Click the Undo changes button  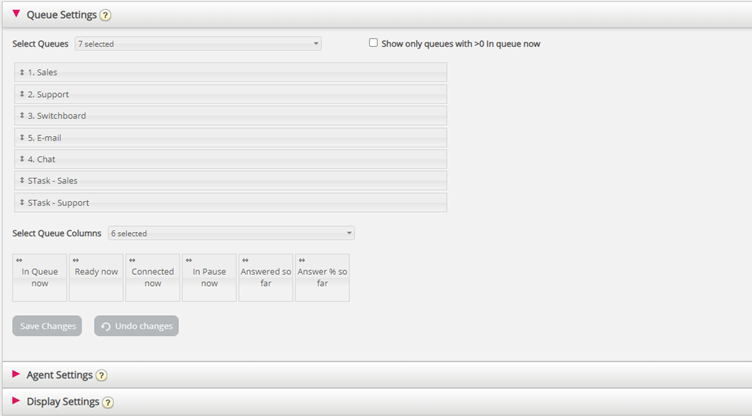pyautogui.click(x=136, y=326)
